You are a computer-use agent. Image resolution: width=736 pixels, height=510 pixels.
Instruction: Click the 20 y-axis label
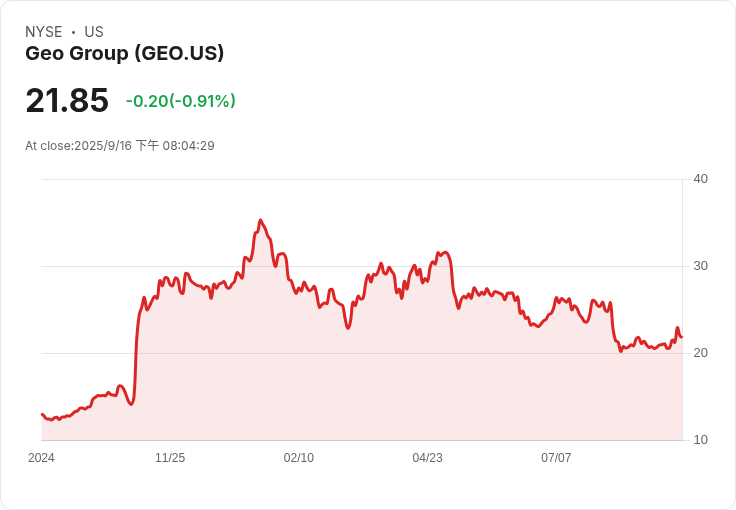tap(700, 353)
